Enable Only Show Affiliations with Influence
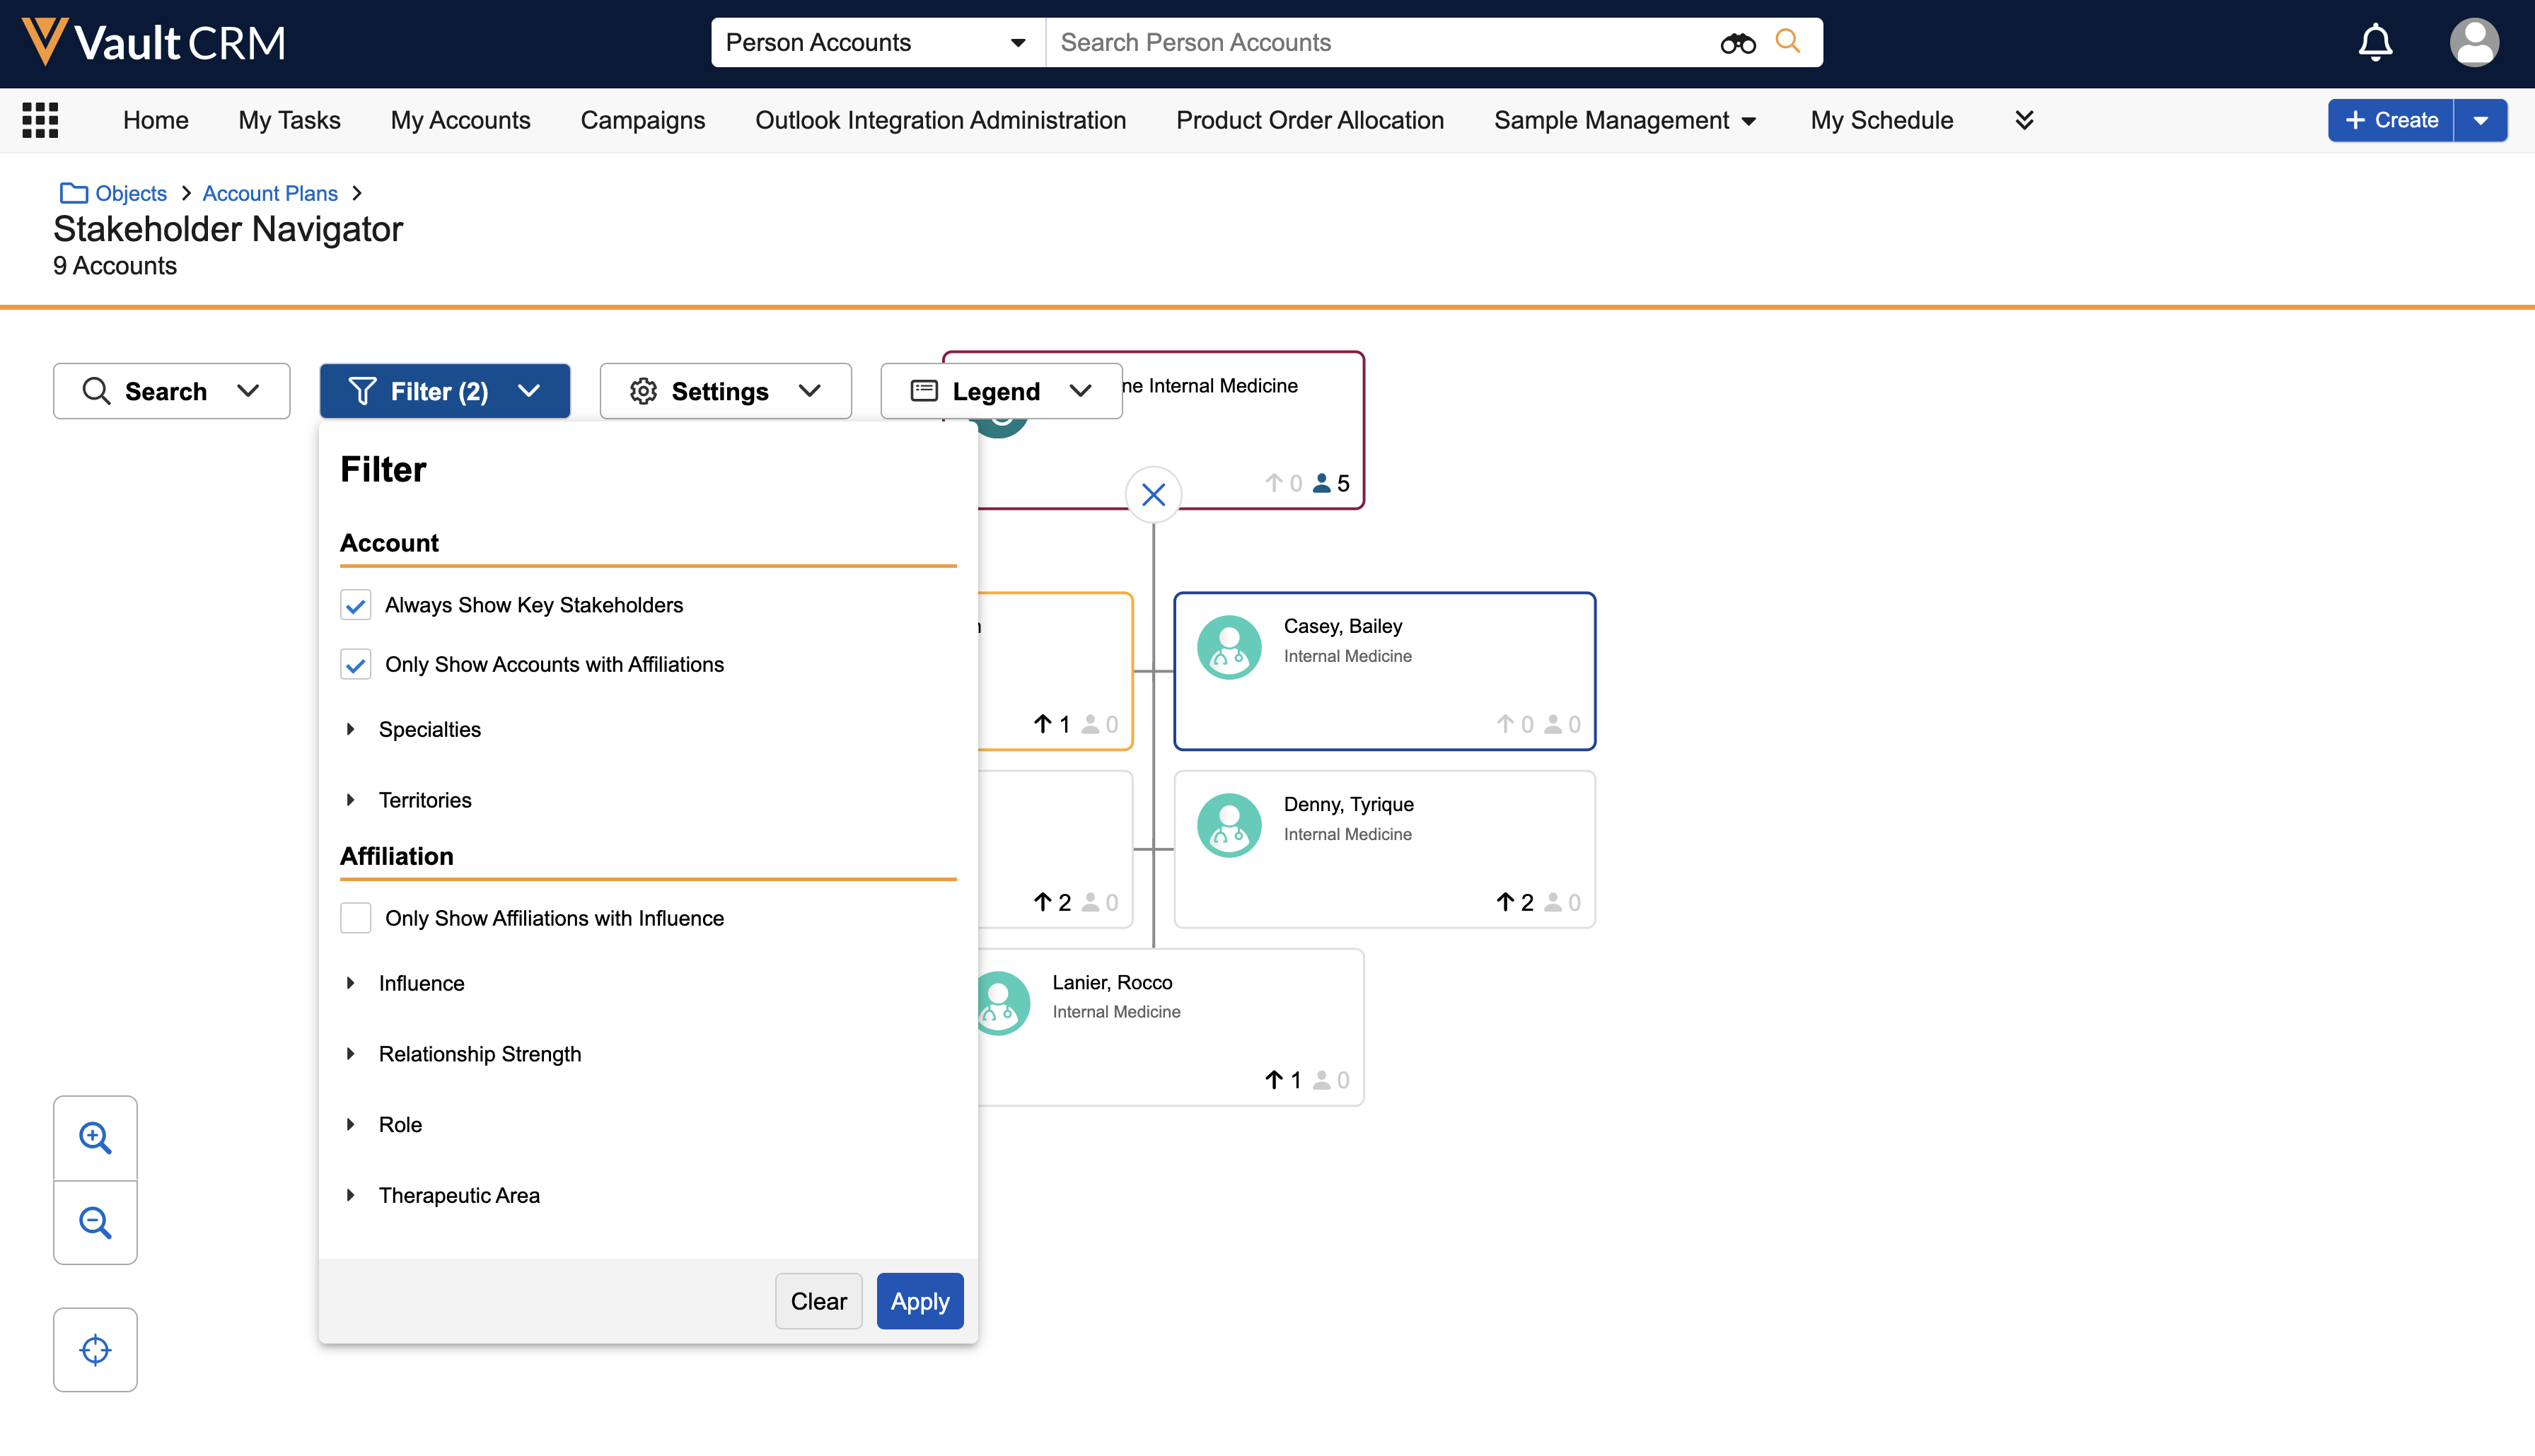This screenshot has width=2535, height=1456. (355, 918)
